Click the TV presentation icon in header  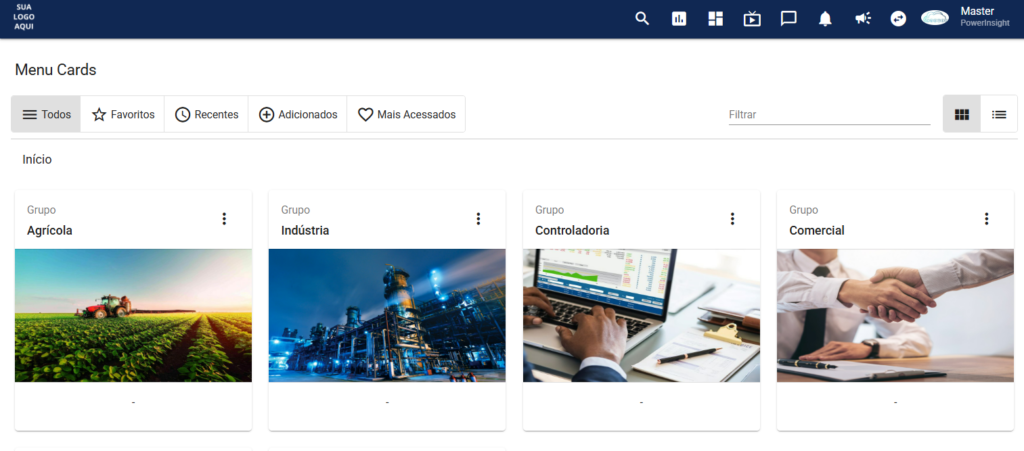coord(752,18)
